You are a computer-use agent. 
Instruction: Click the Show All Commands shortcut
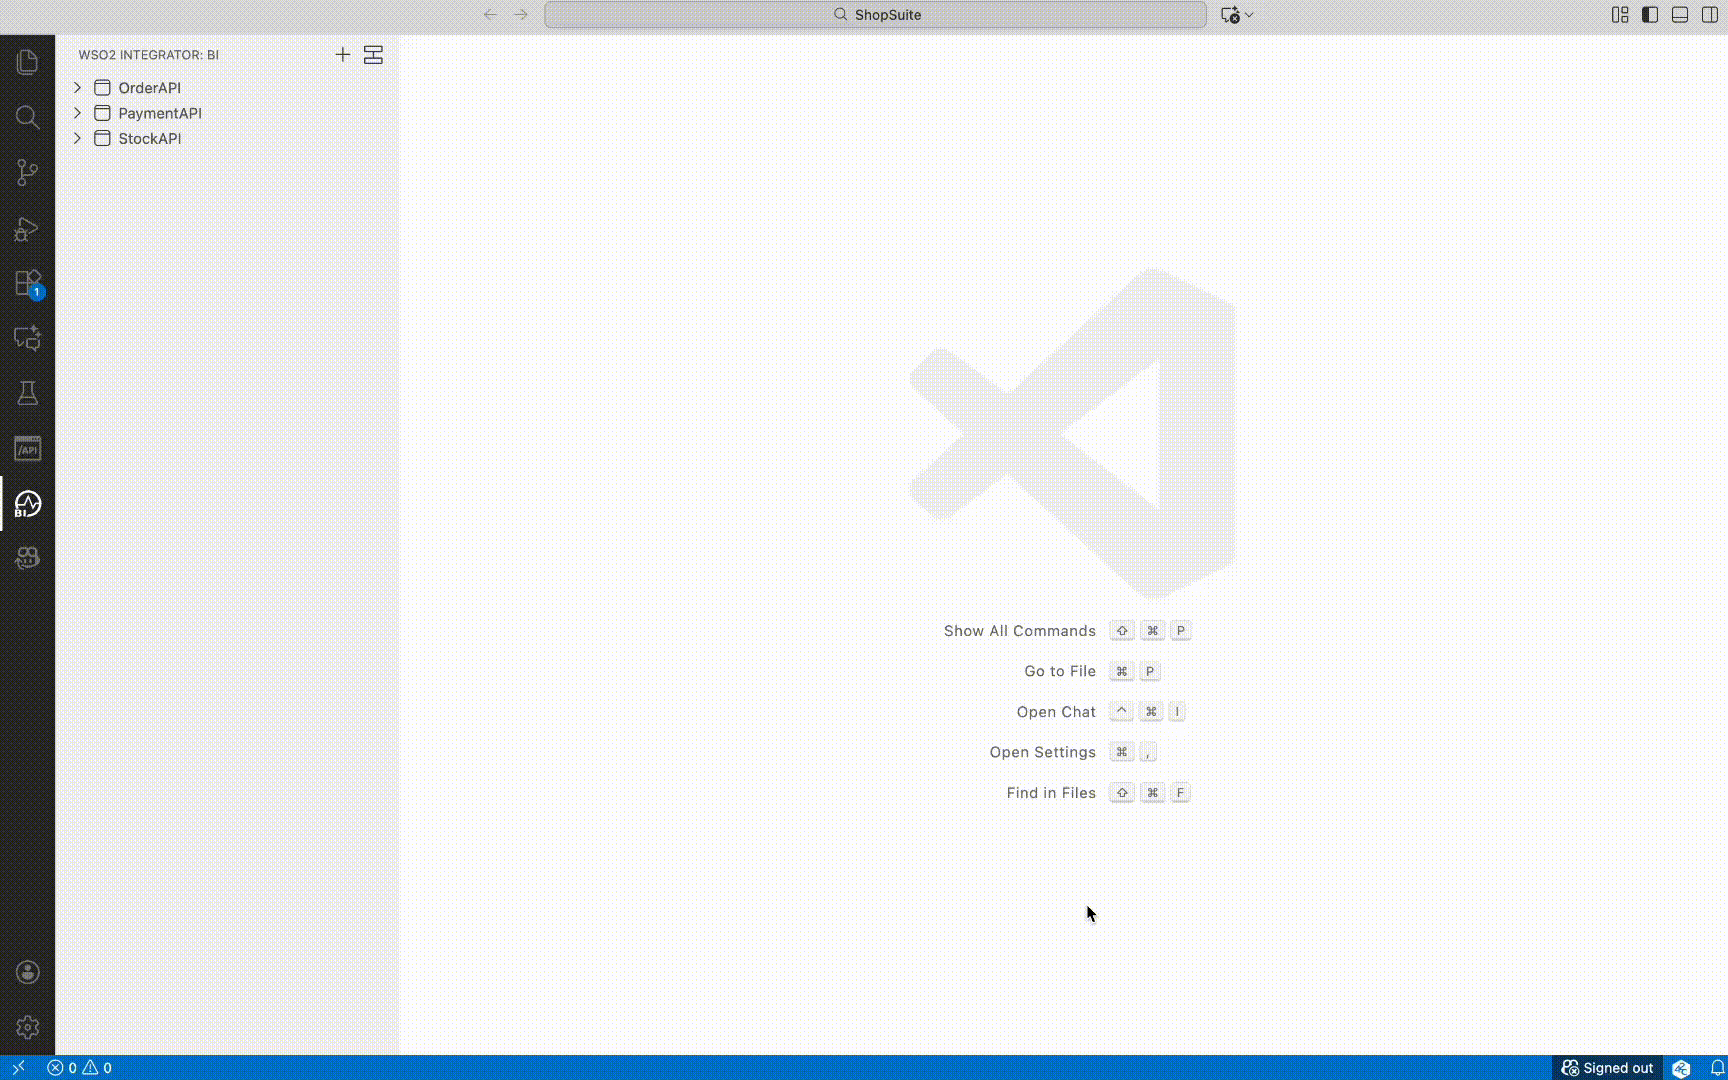pos(1019,631)
